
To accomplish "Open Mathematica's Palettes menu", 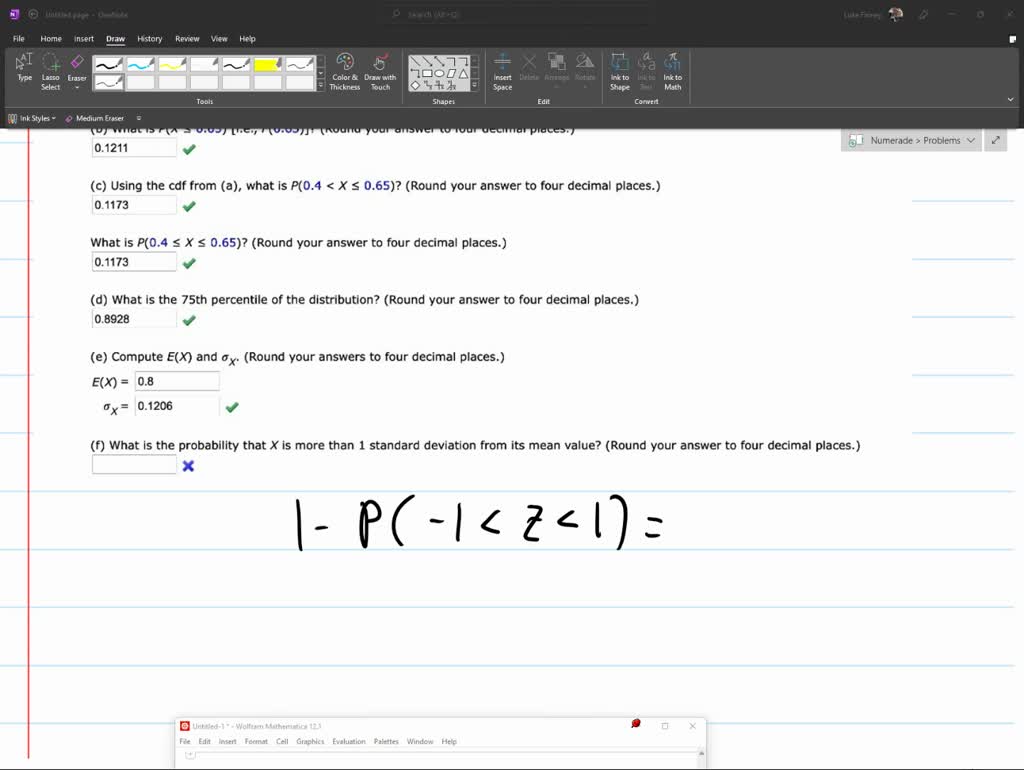I will pos(386,741).
